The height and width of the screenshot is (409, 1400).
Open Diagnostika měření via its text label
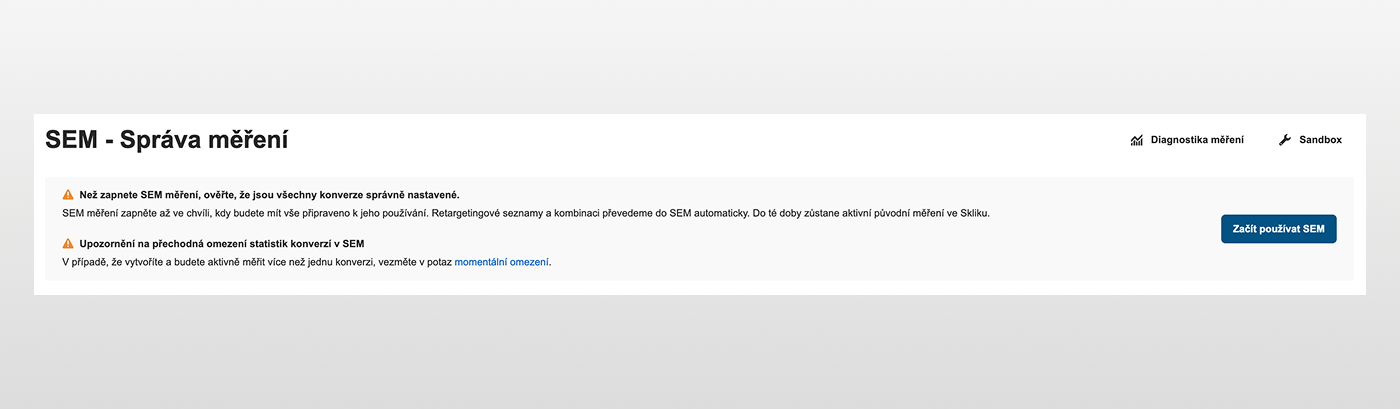(1197, 140)
